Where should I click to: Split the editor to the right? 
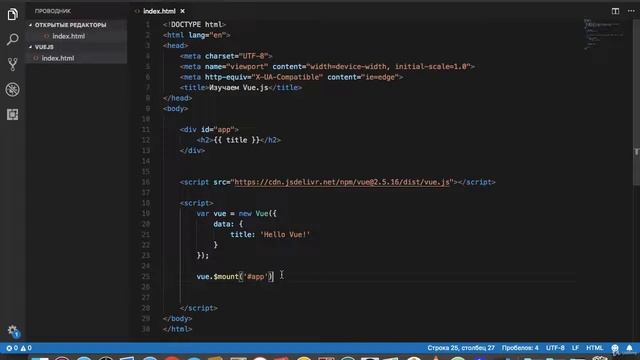pyautogui.click(x=615, y=11)
